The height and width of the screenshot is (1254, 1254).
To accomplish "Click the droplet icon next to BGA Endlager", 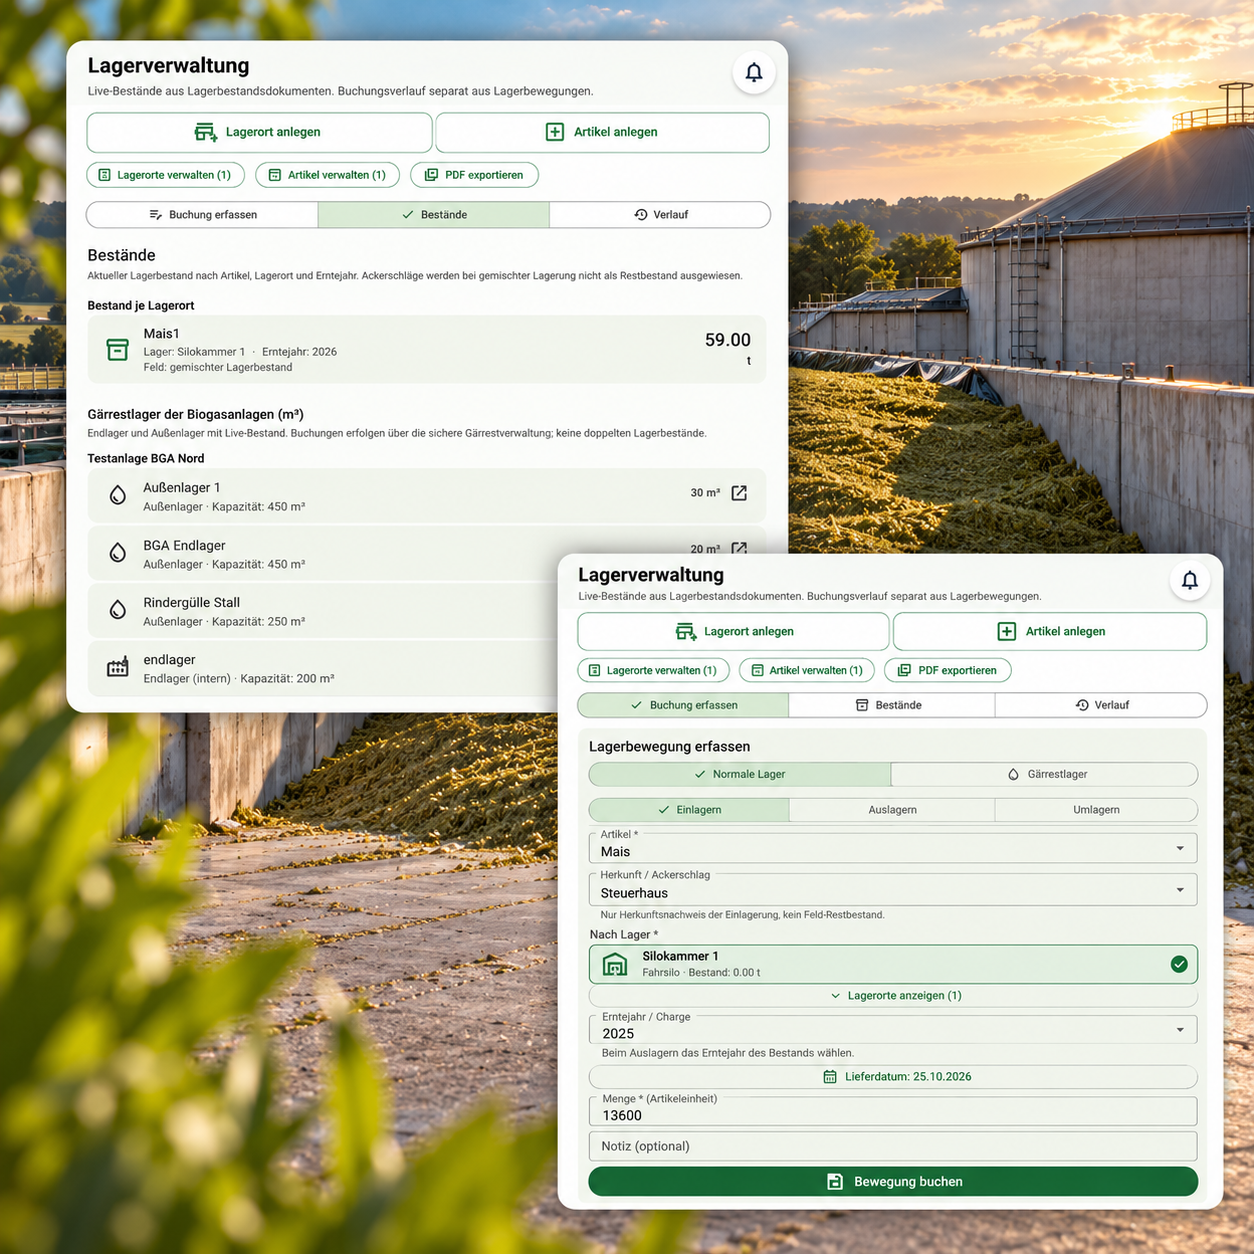I will (x=118, y=553).
